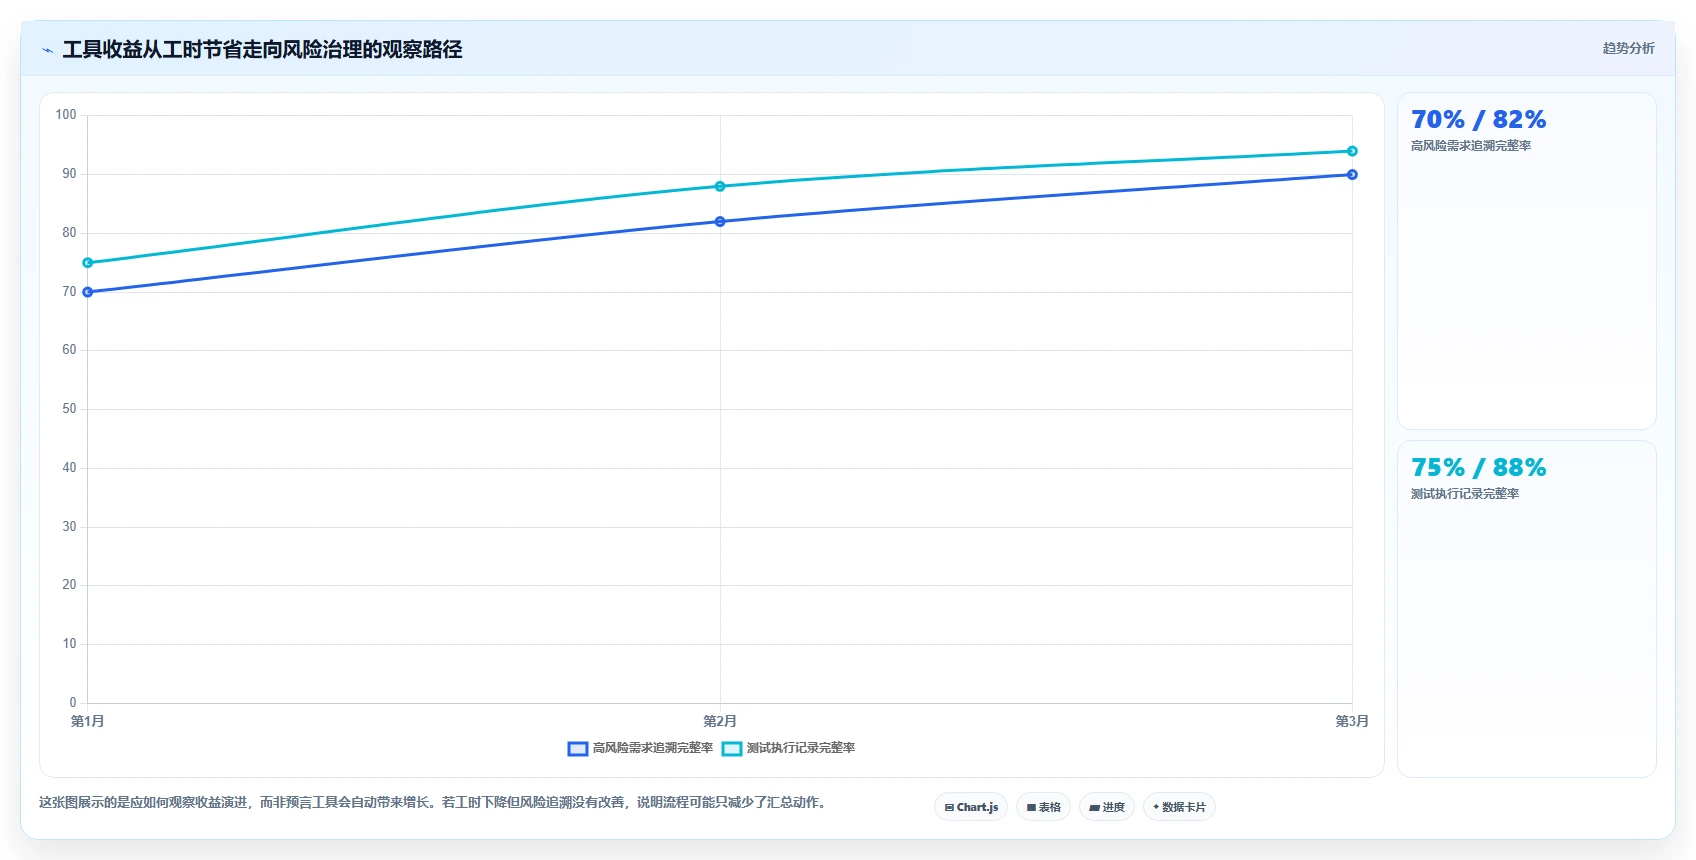Click the 0 y-axis label
1696x860 pixels.
[x=73, y=703]
